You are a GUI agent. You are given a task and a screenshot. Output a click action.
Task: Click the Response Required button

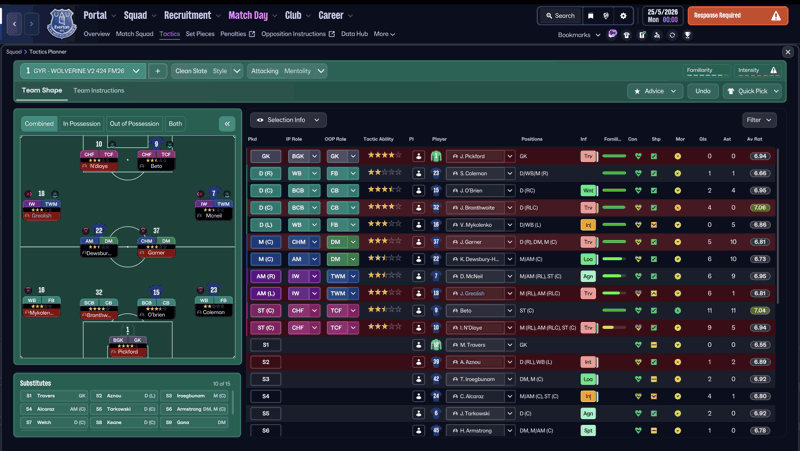pyautogui.click(x=737, y=16)
